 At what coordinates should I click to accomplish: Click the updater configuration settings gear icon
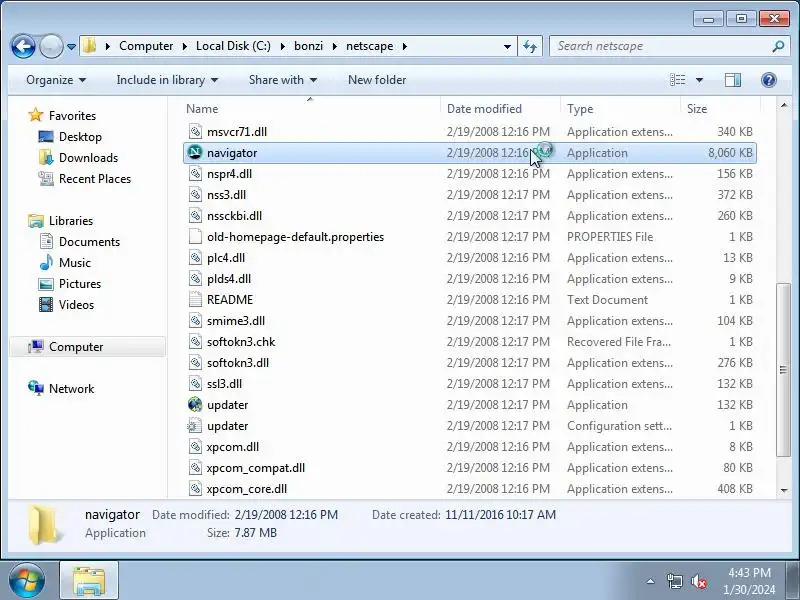click(x=195, y=425)
